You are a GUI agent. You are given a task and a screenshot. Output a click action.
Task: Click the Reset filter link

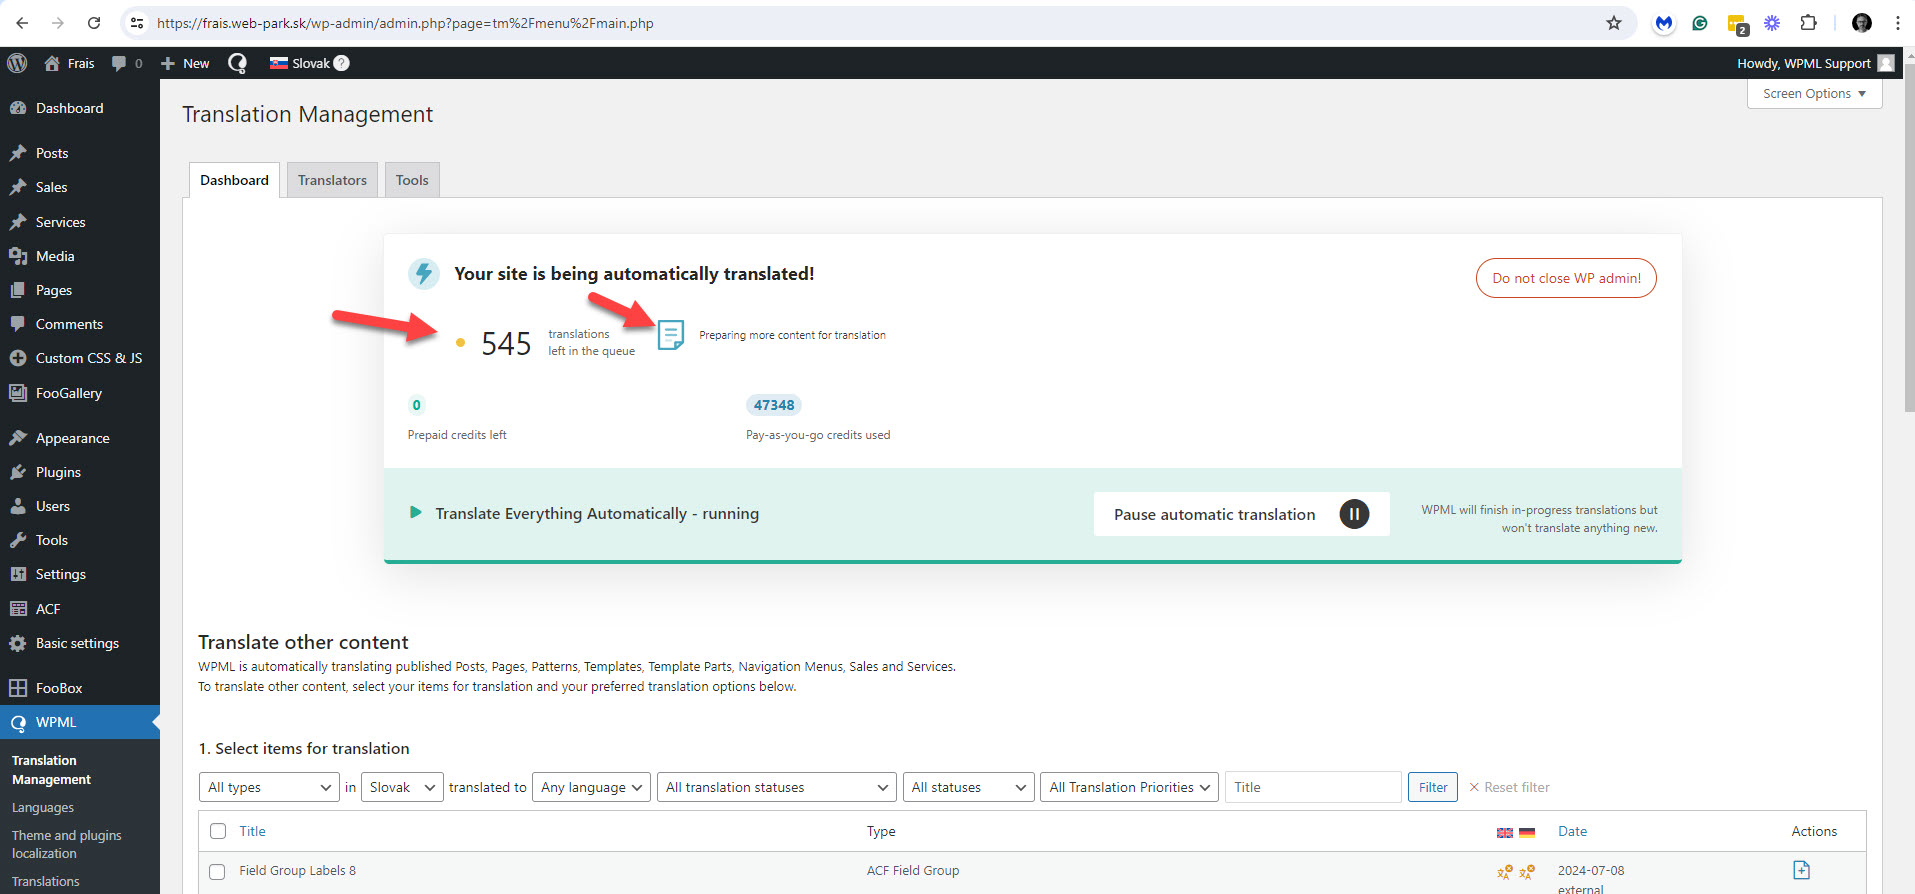tap(1509, 787)
